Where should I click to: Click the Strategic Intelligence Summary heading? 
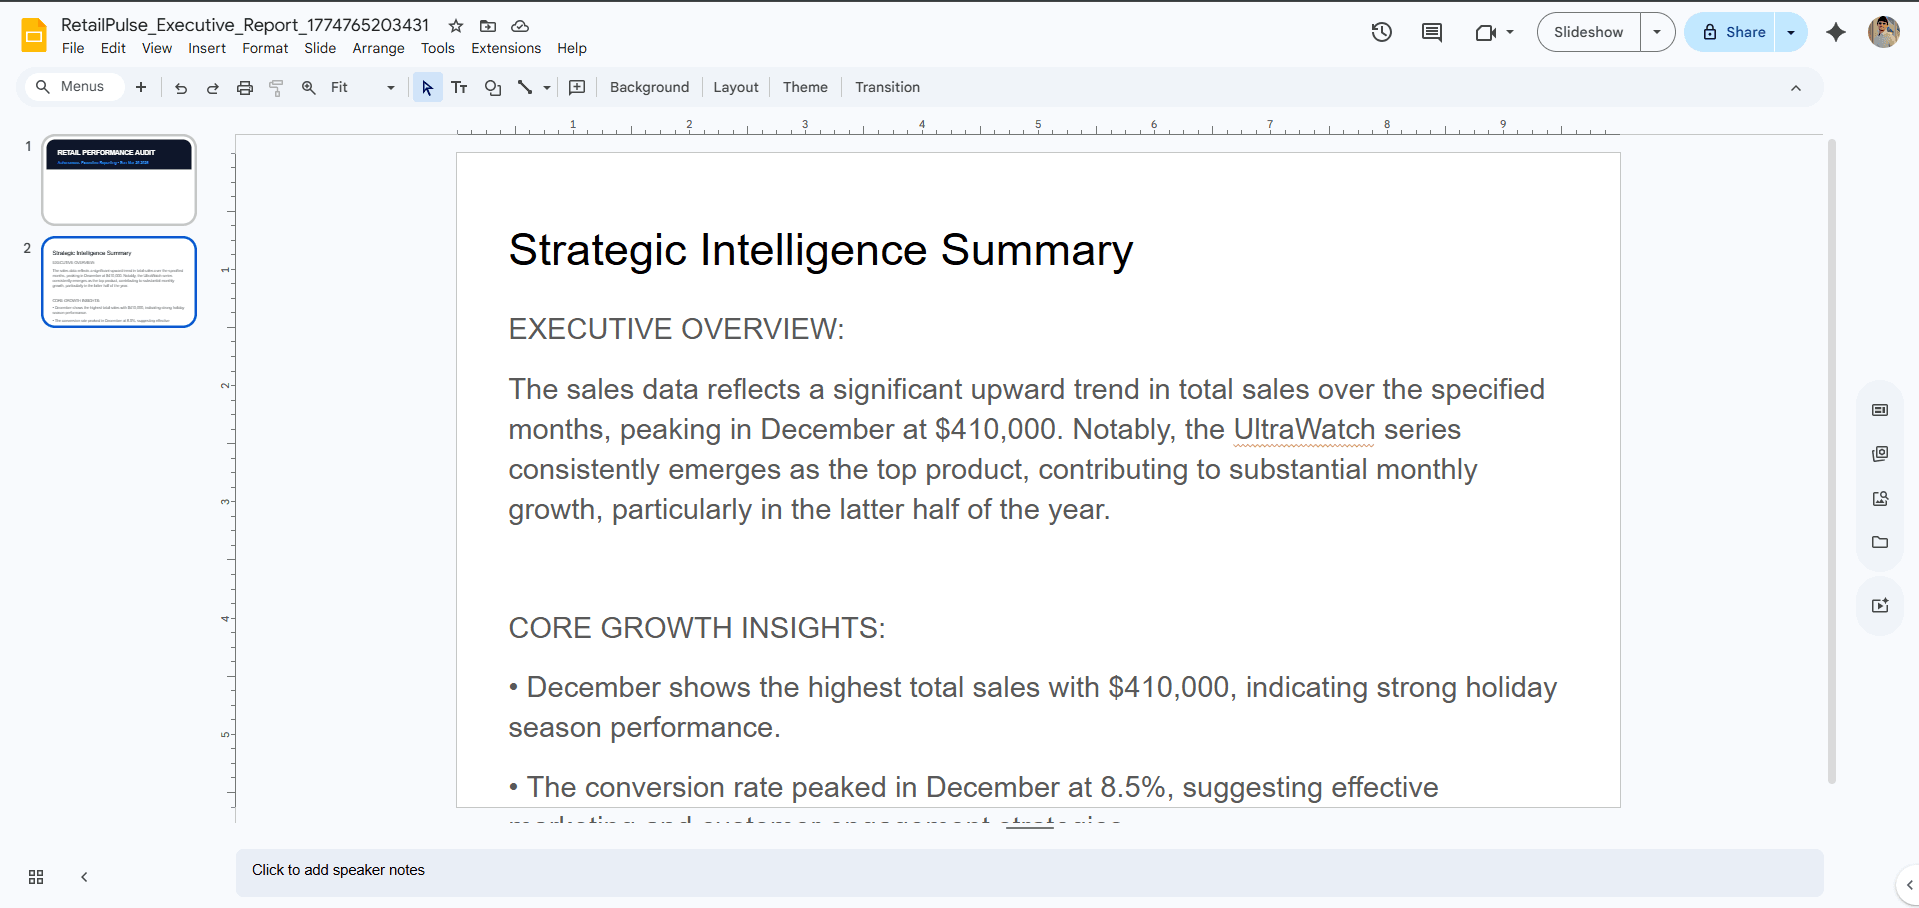click(821, 250)
